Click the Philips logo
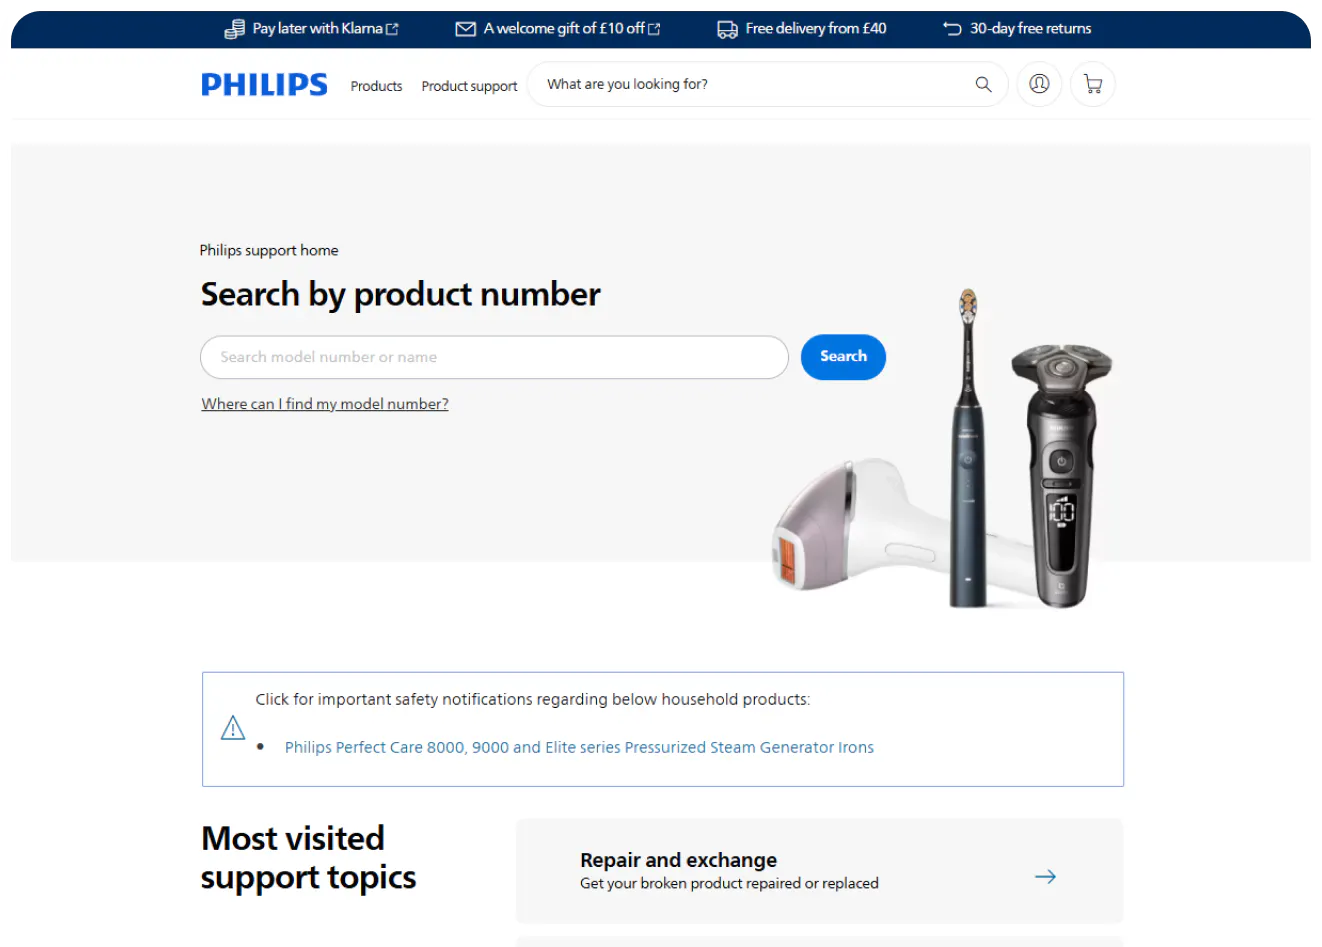Screen dimensions: 1322x947 (264, 85)
